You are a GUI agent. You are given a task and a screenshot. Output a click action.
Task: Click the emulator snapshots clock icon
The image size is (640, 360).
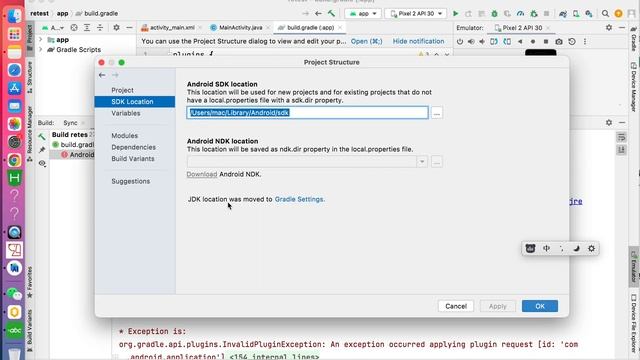[x=572, y=42]
